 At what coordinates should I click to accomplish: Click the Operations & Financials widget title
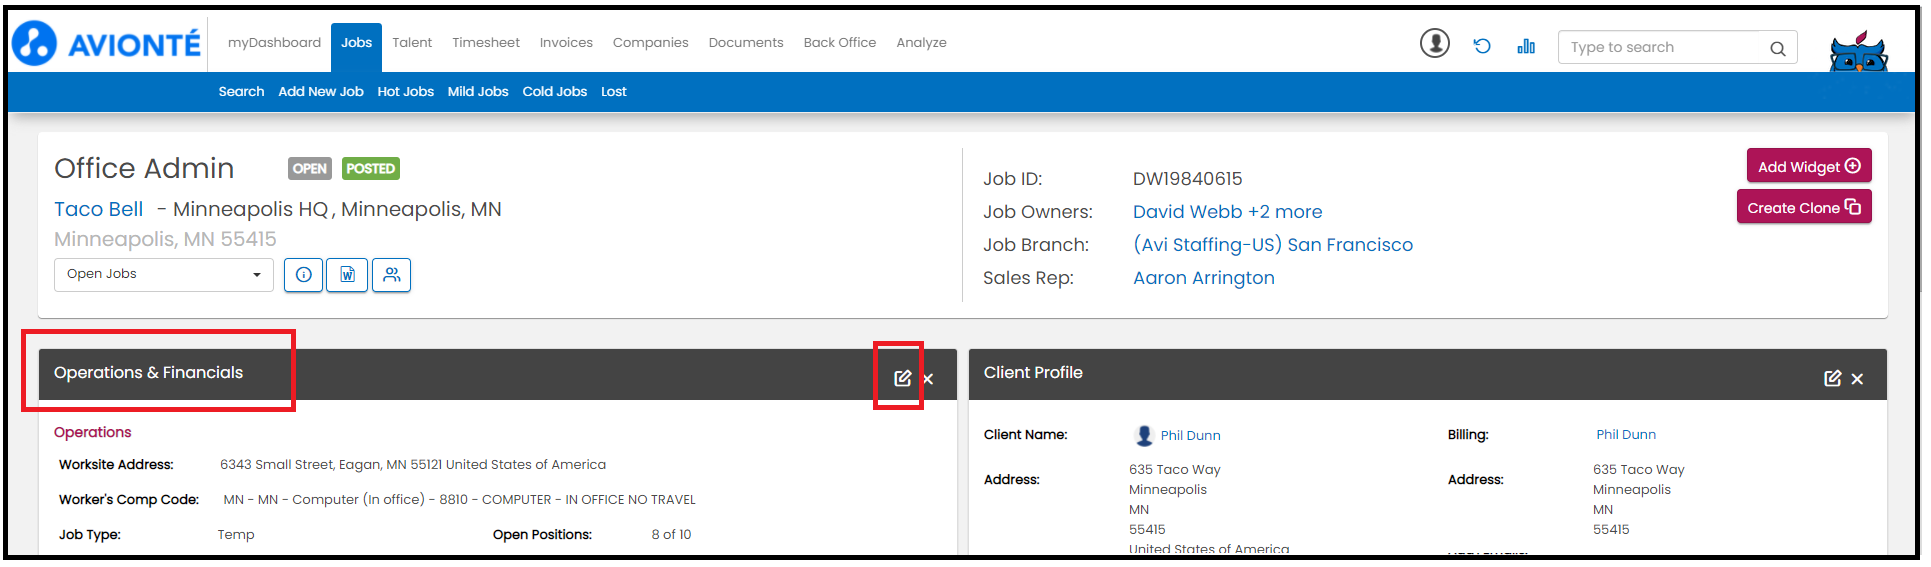coord(148,373)
